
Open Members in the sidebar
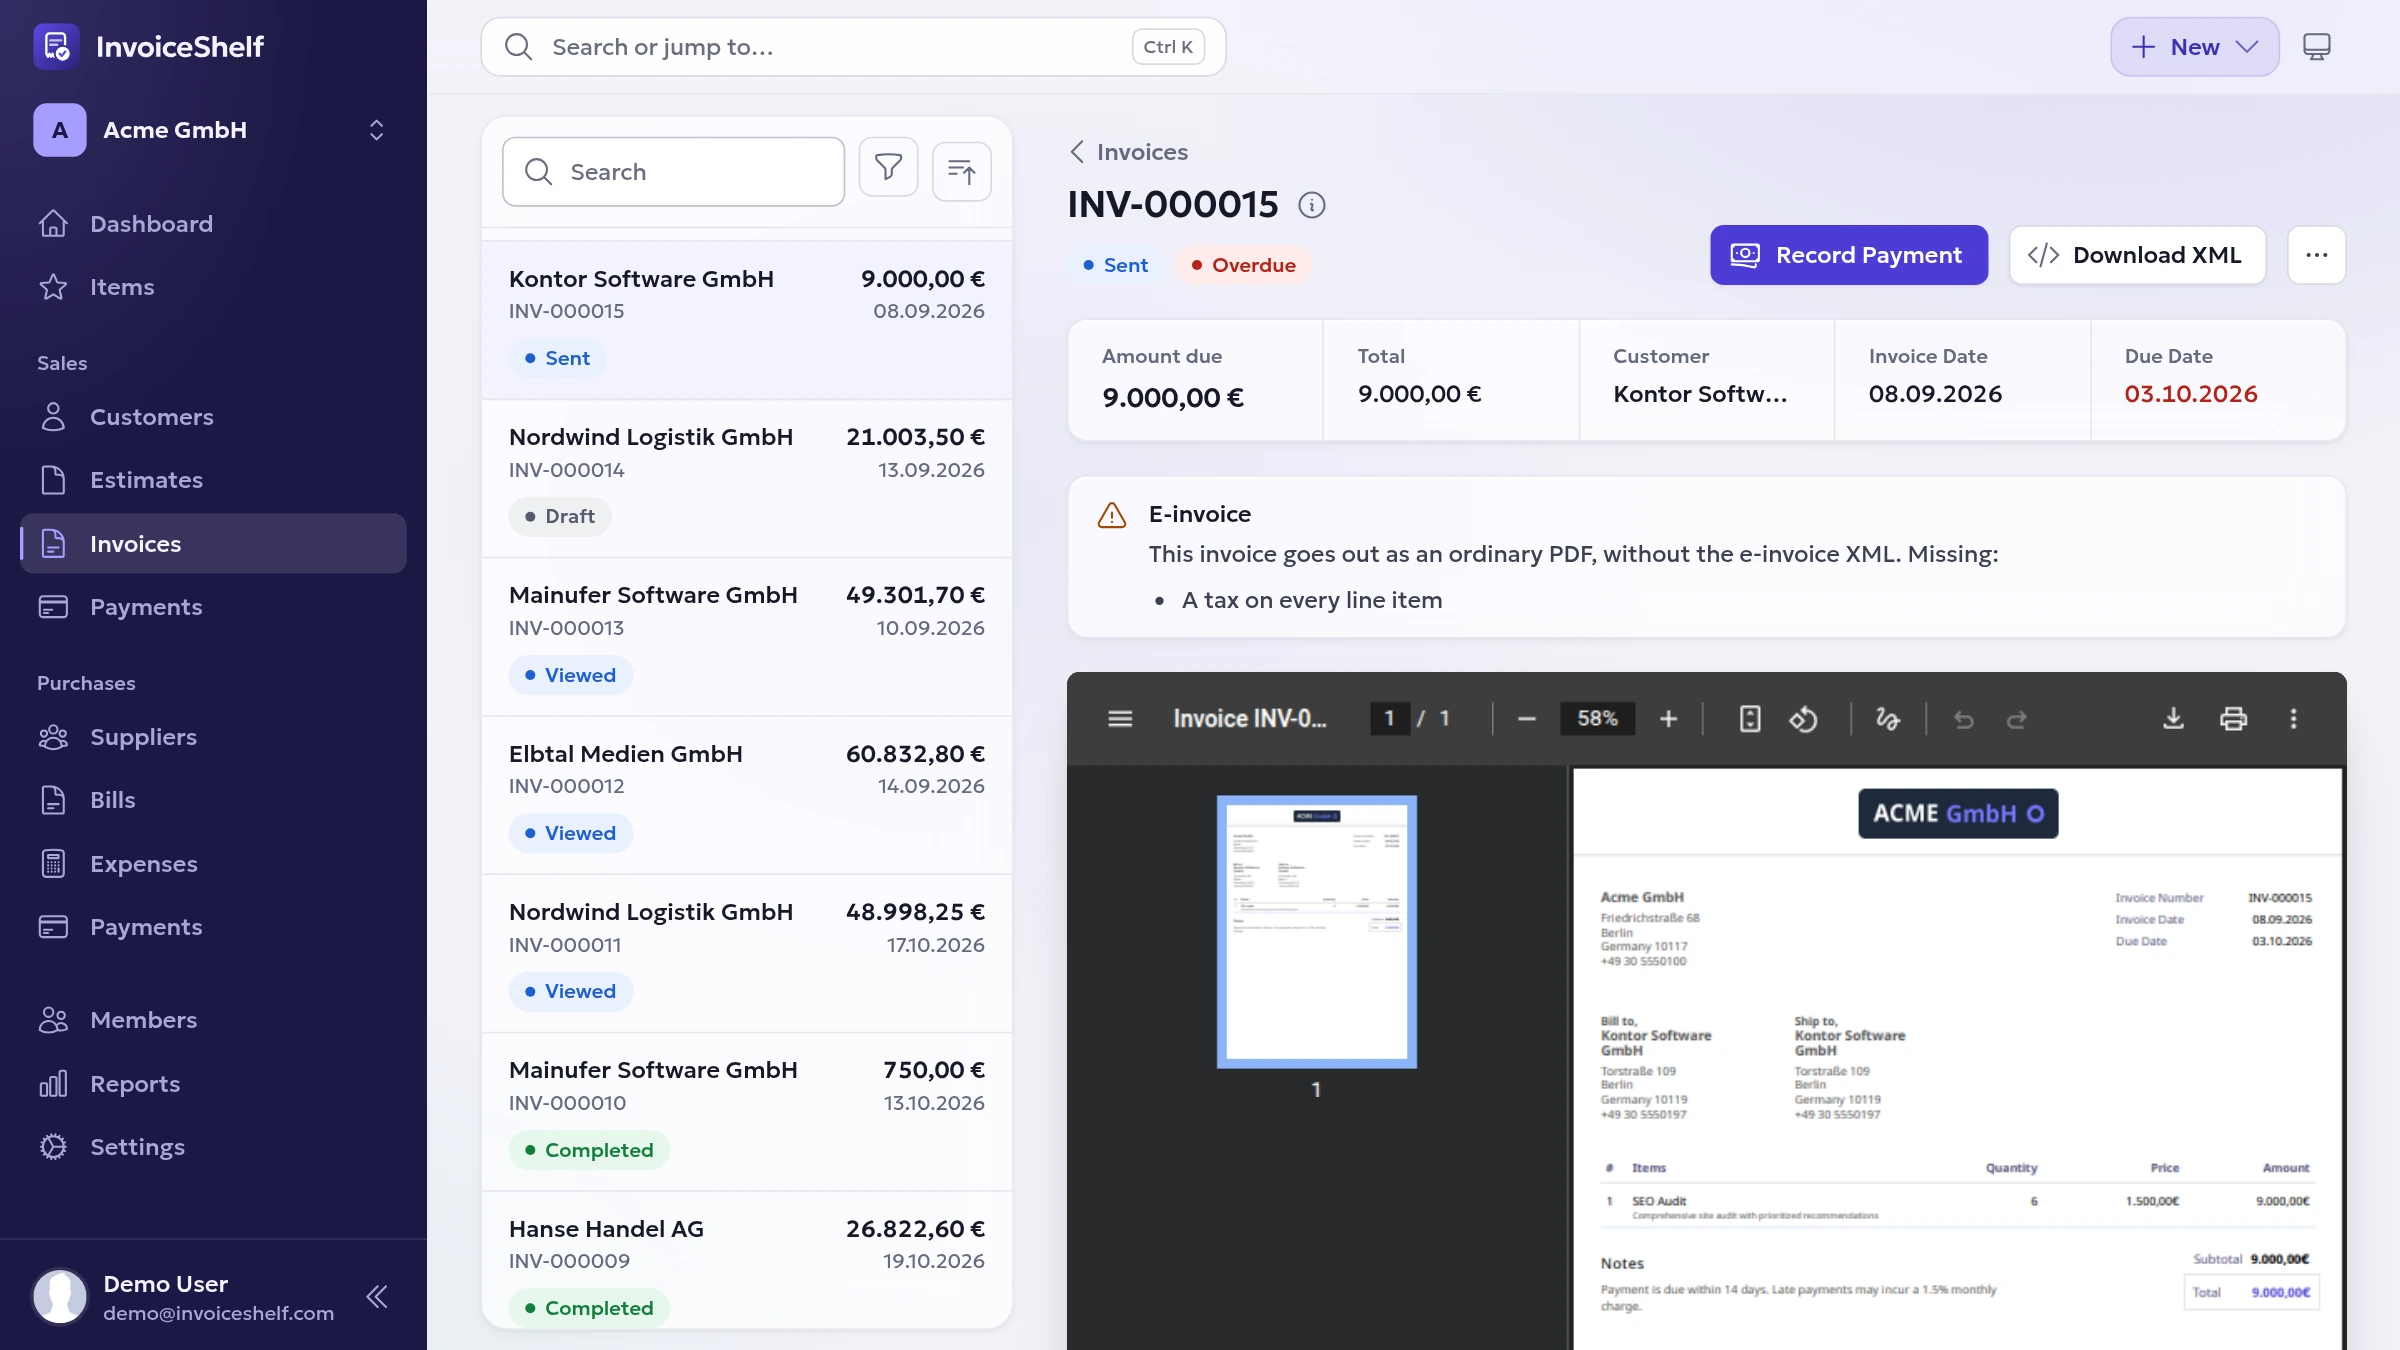pos(213,1020)
